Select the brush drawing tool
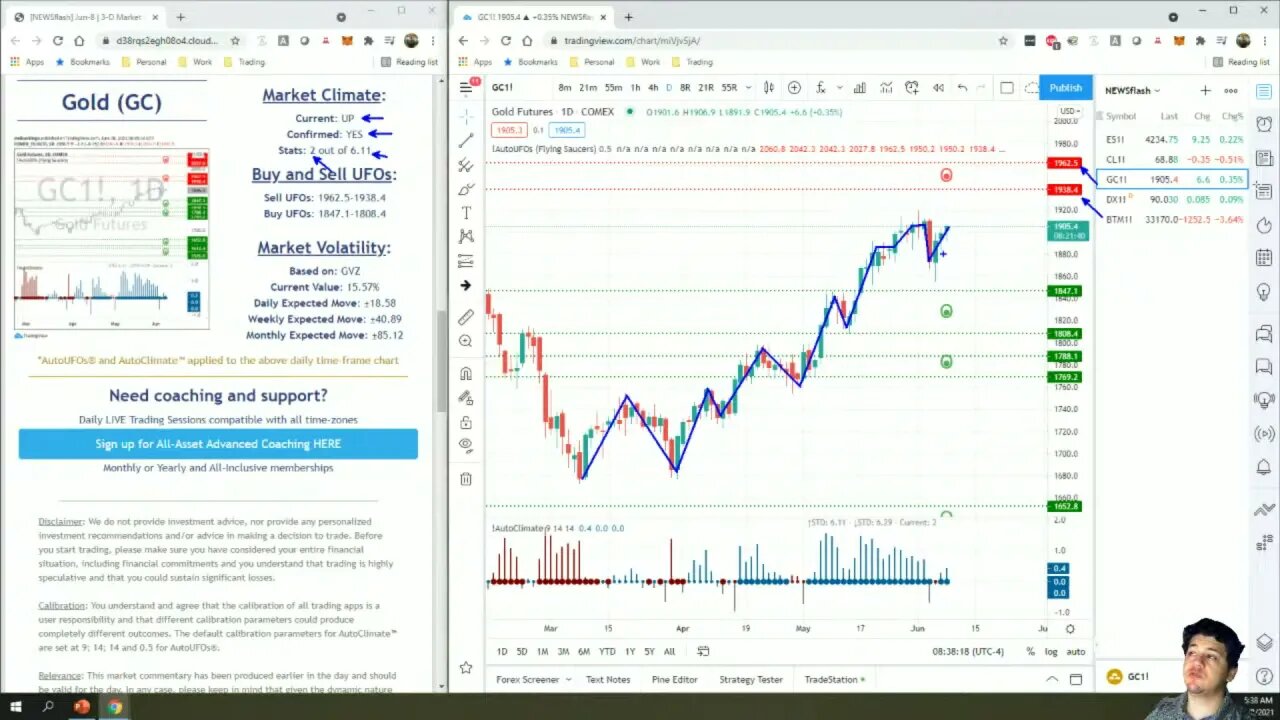Image resolution: width=1280 pixels, height=720 pixels. point(466,189)
